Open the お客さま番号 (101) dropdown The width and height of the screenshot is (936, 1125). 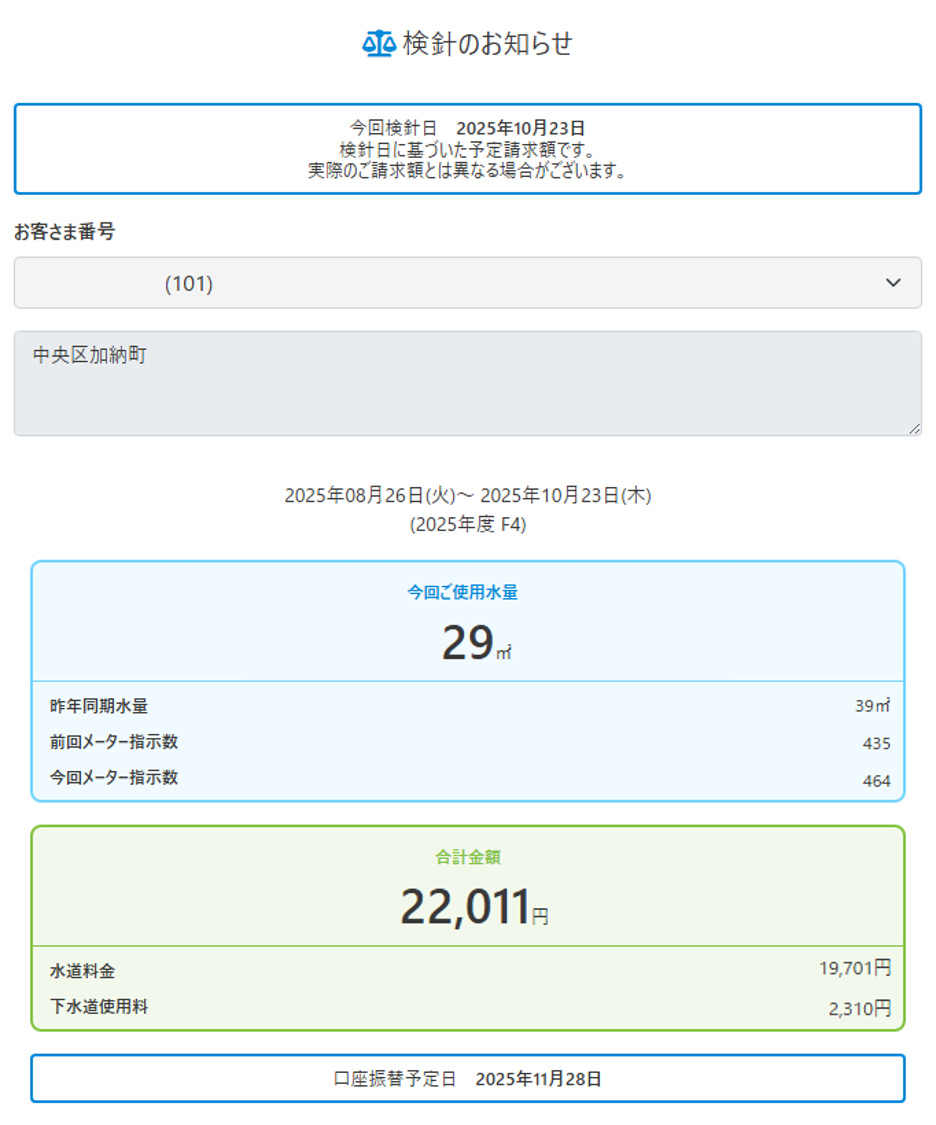click(x=467, y=283)
